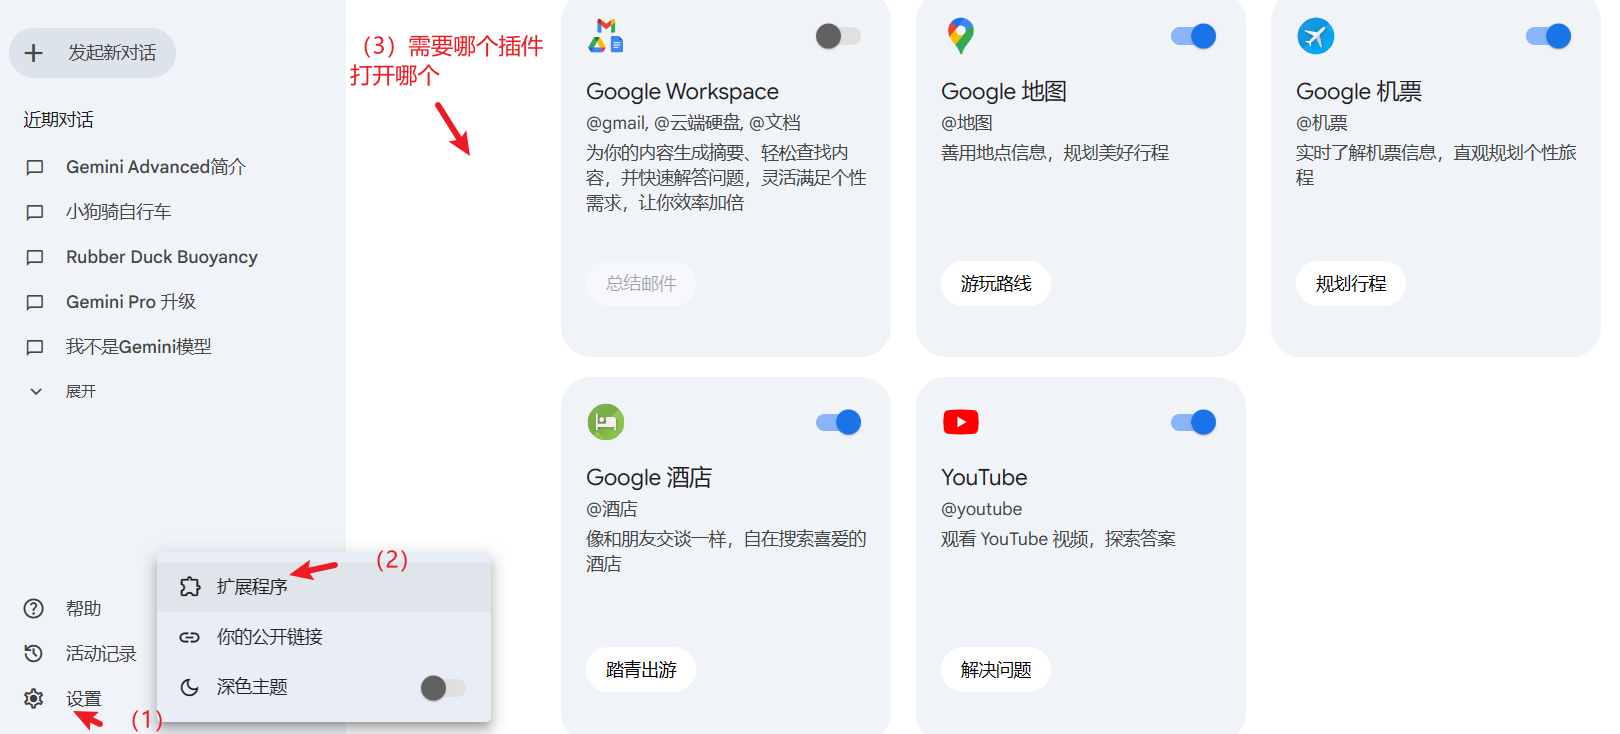Screen dimensions: 1620x734
Task: Click the Google 地图 card title
Action: (1004, 92)
